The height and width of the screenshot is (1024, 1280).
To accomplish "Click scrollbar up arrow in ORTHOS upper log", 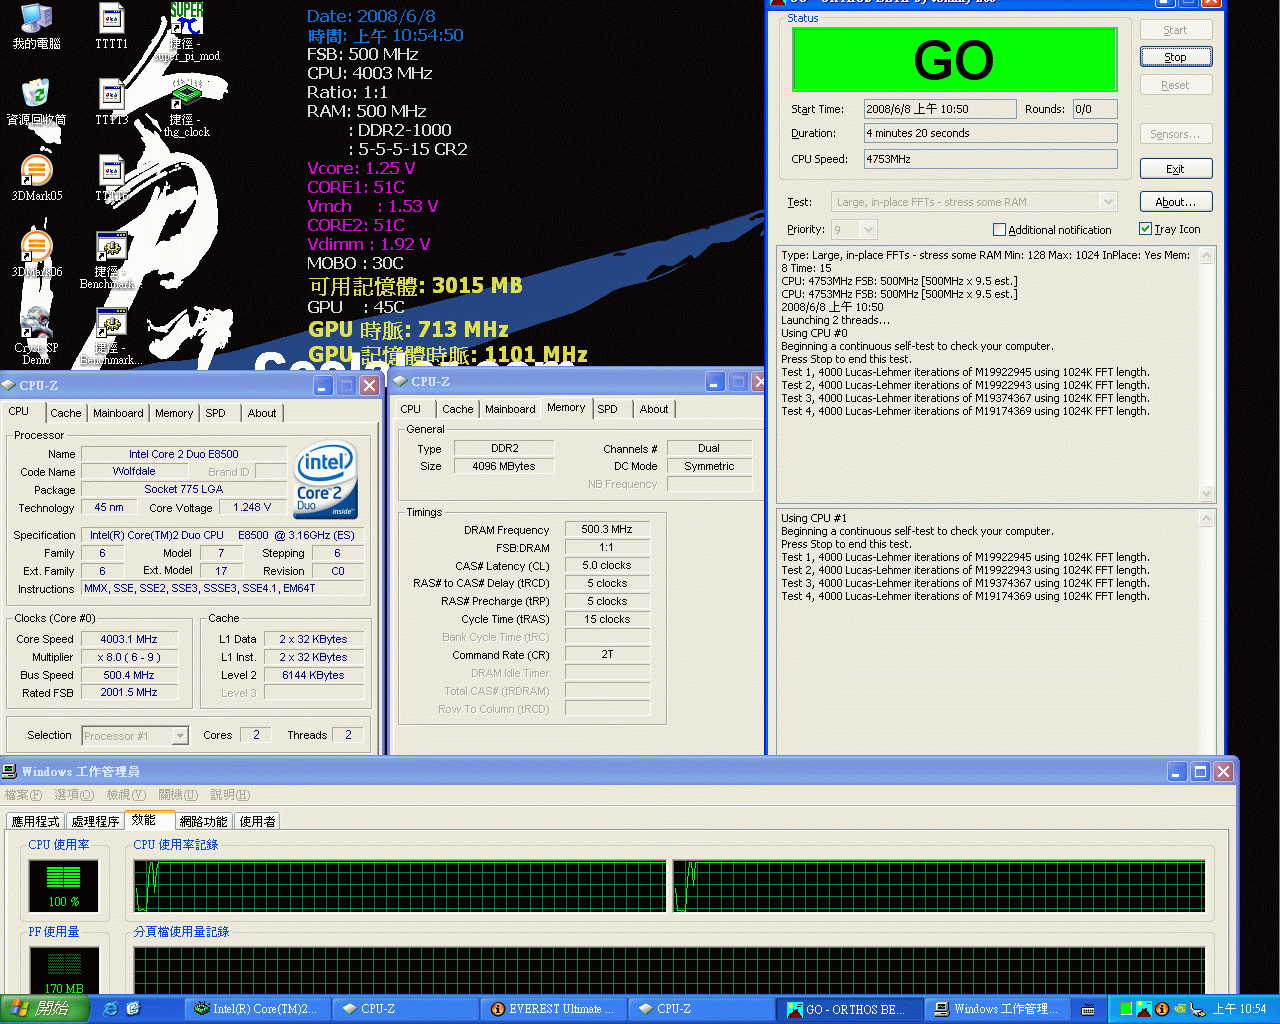I will (1207, 256).
